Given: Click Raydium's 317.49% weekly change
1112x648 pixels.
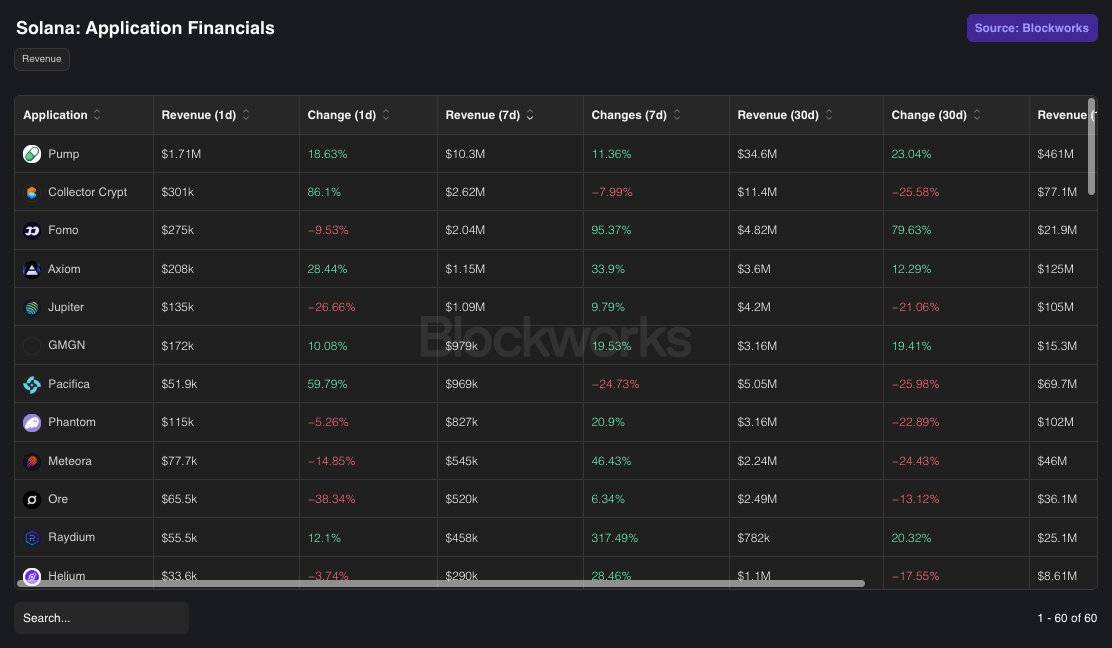Looking at the screenshot, I should point(615,538).
